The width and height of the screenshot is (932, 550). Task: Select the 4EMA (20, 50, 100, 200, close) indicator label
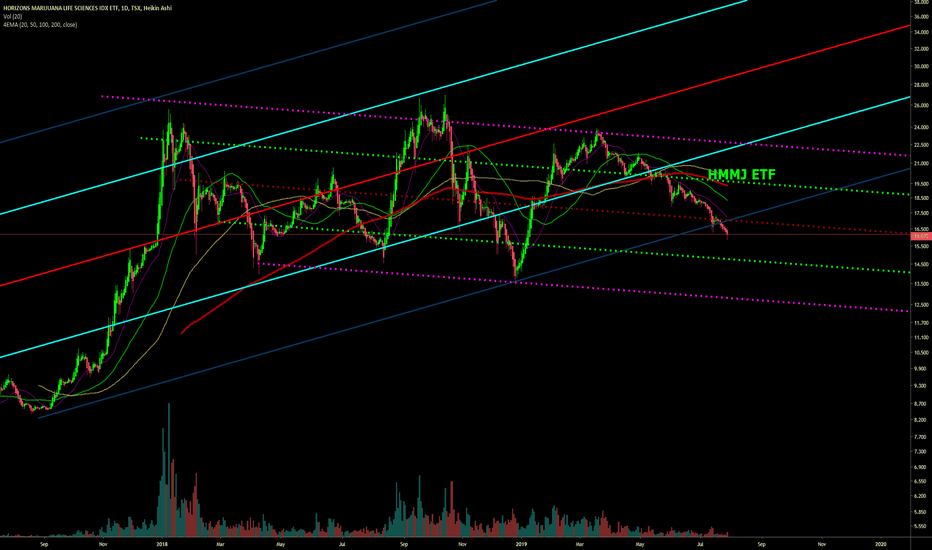click(40, 25)
